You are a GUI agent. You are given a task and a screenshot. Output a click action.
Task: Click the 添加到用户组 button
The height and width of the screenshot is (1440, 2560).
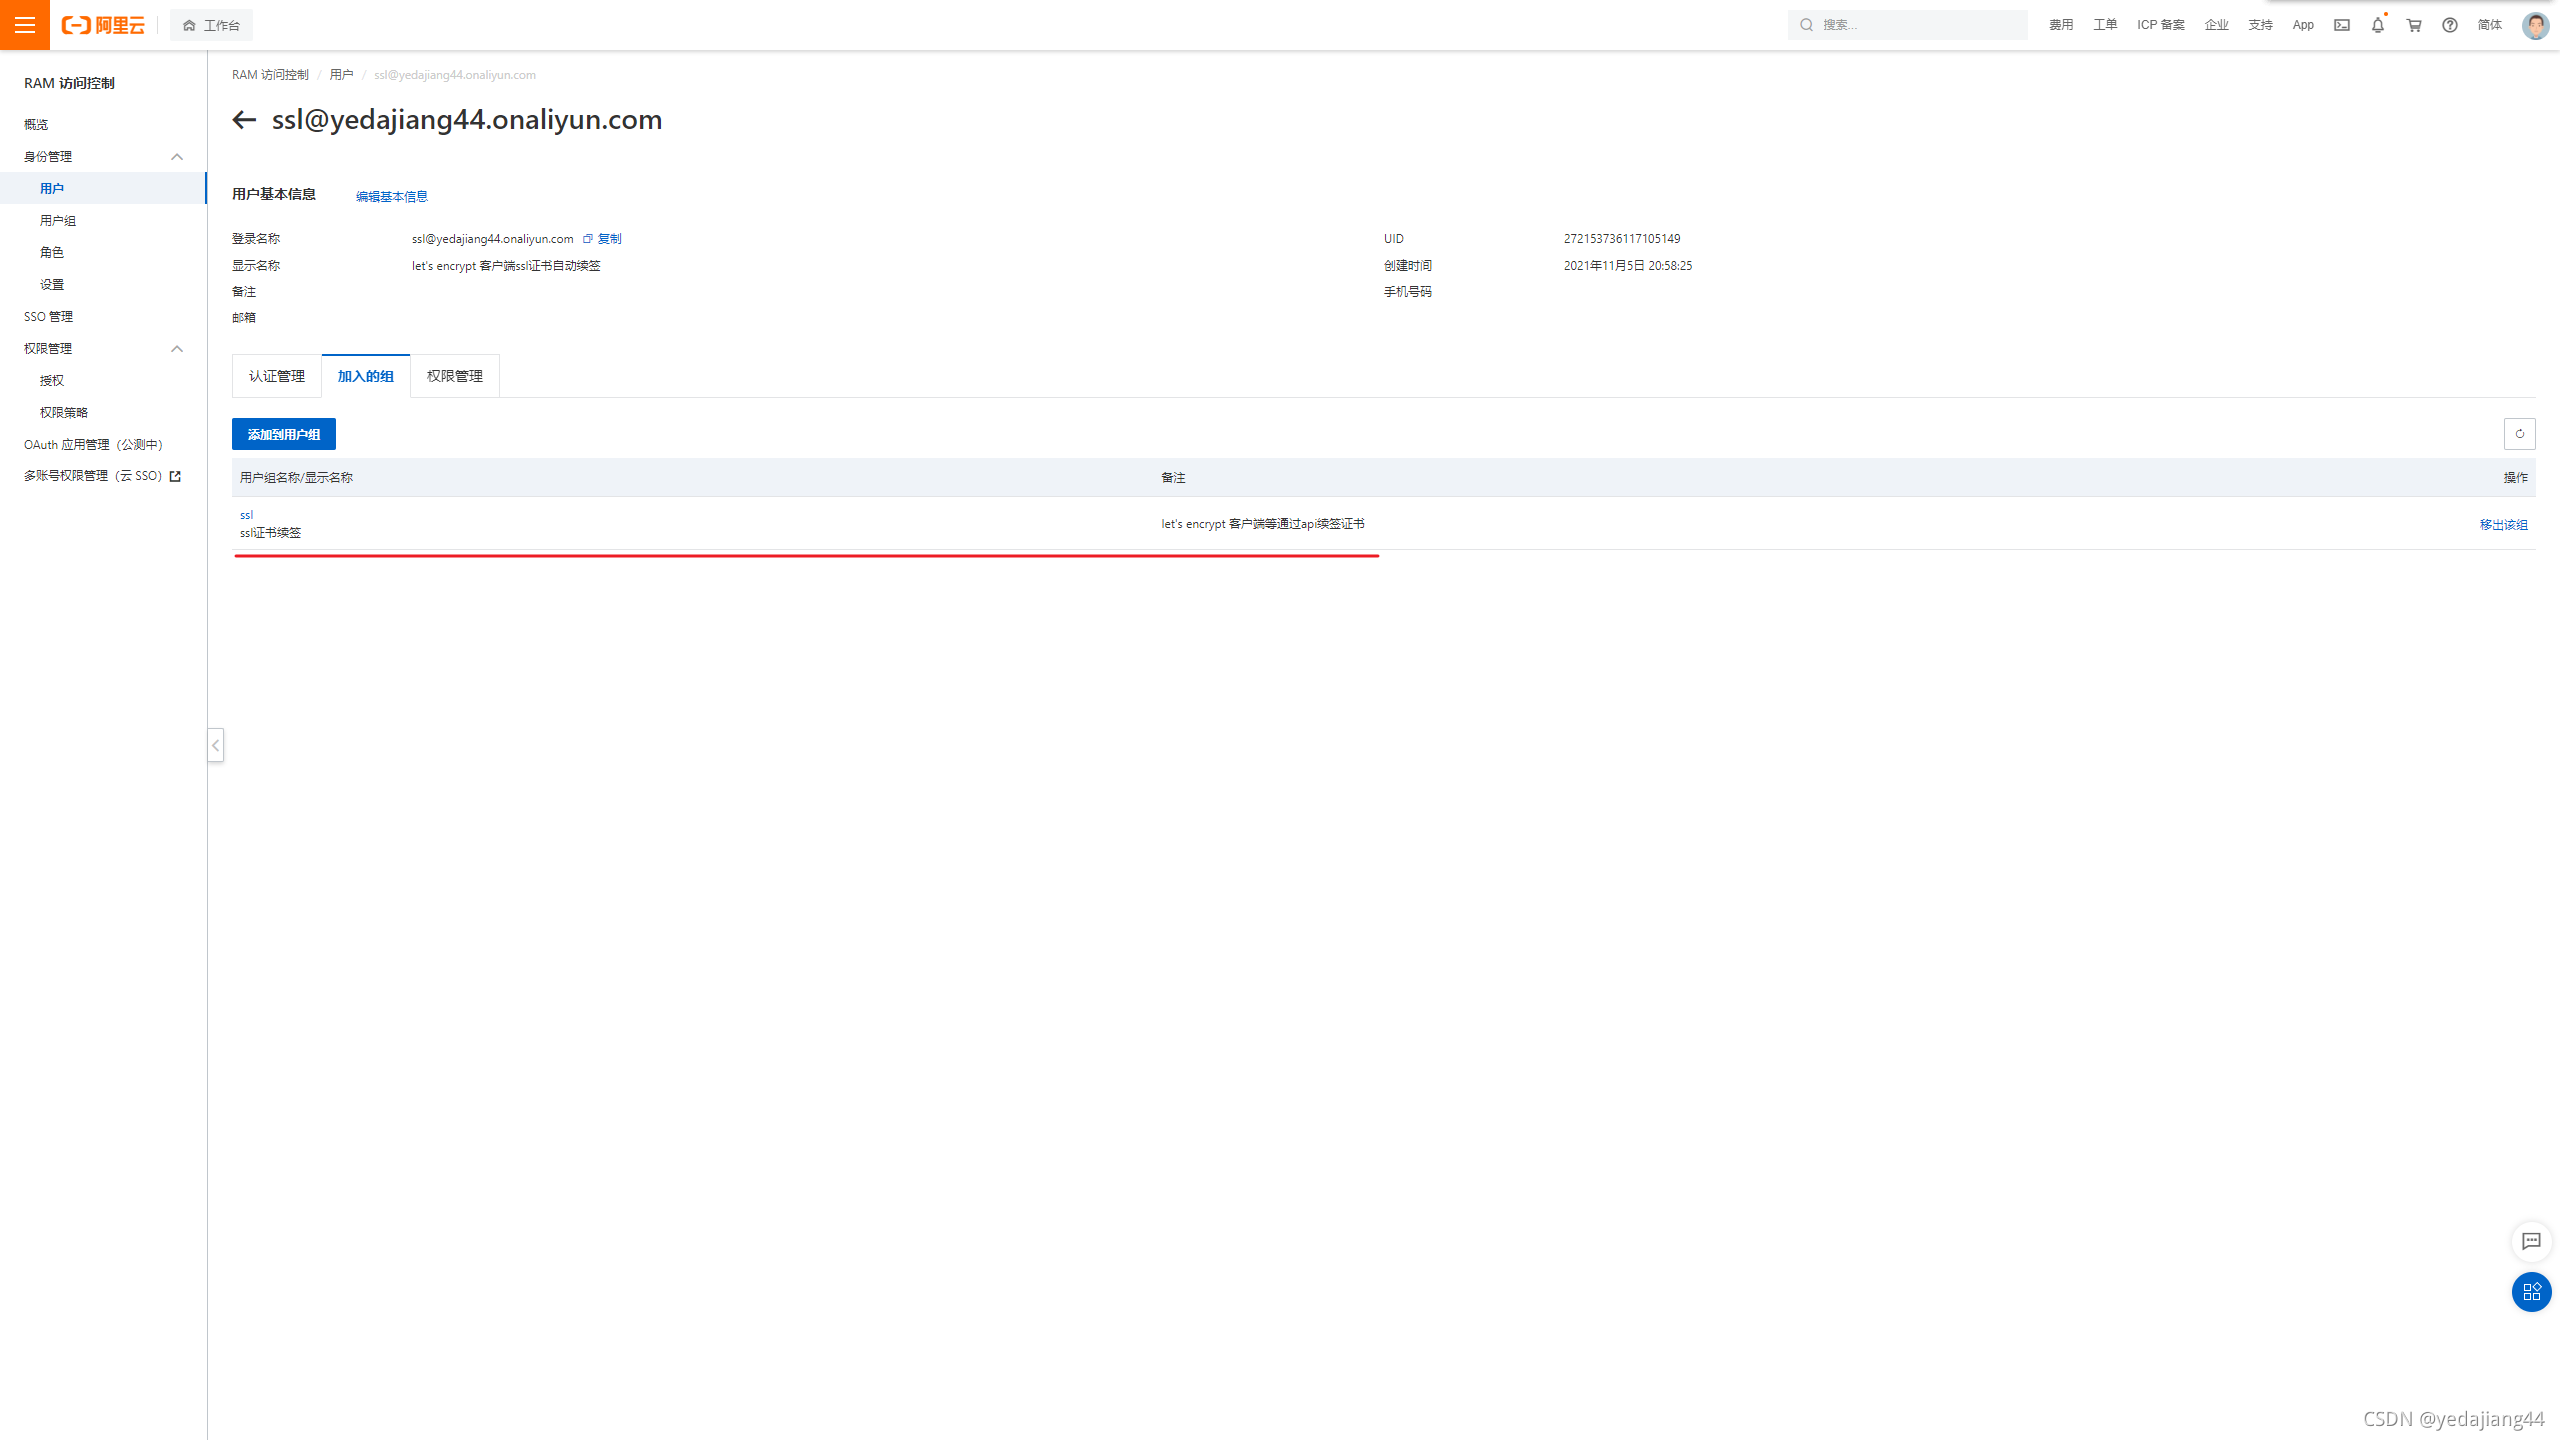(x=284, y=434)
